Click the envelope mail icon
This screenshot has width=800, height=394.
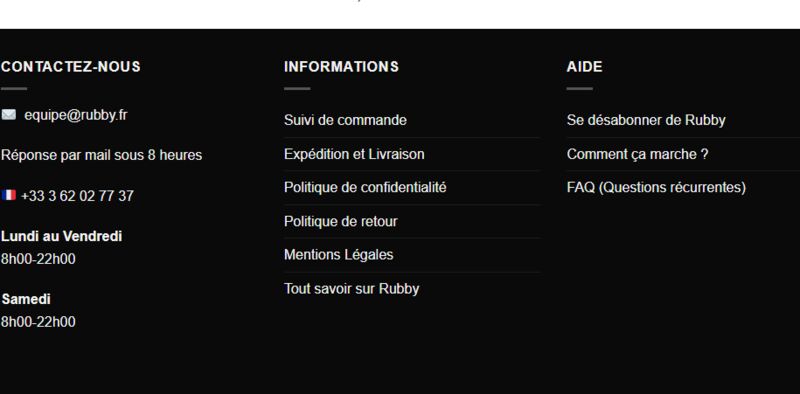(9, 115)
